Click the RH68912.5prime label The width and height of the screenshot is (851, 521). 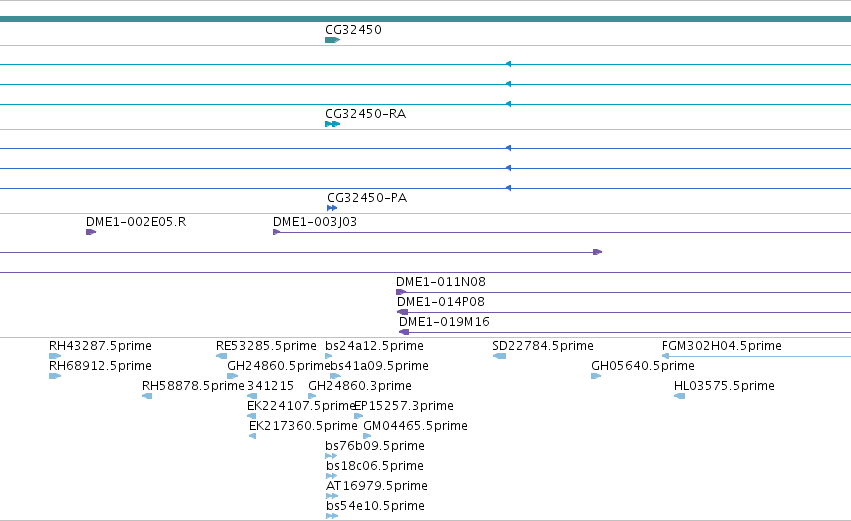100,366
